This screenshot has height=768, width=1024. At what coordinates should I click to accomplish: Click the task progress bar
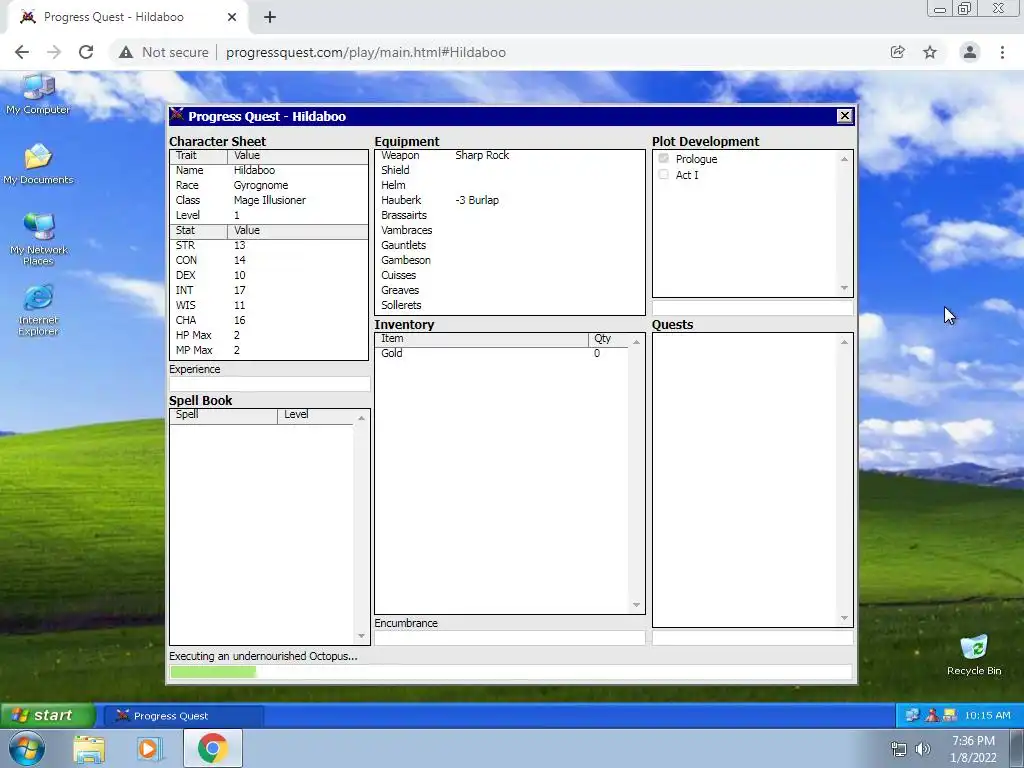511,672
